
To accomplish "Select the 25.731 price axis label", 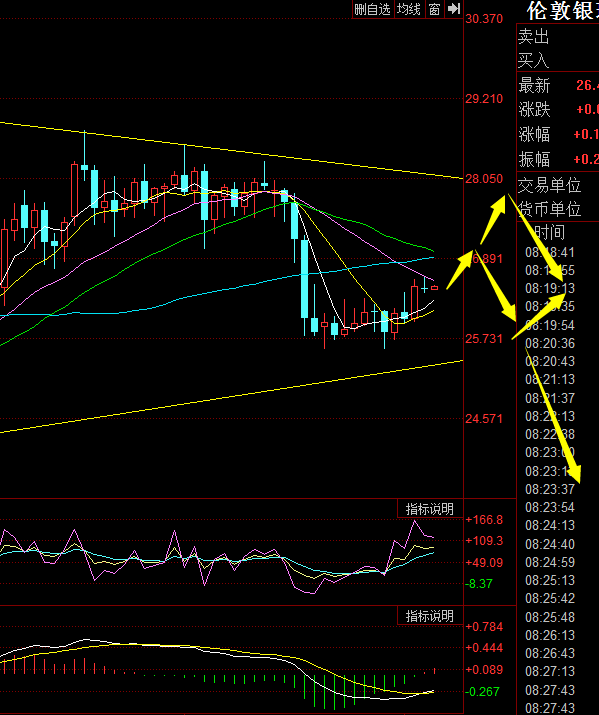I will click(x=484, y=338).
